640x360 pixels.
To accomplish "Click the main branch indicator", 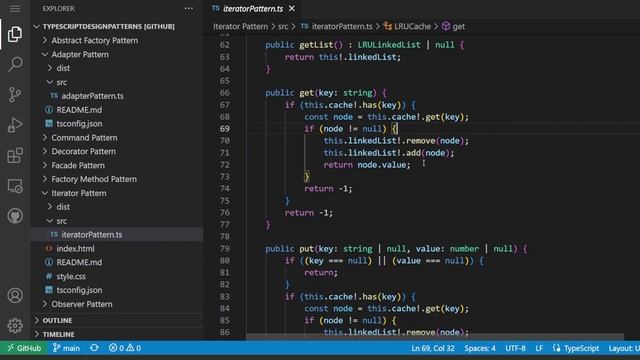I will [66, 348].
